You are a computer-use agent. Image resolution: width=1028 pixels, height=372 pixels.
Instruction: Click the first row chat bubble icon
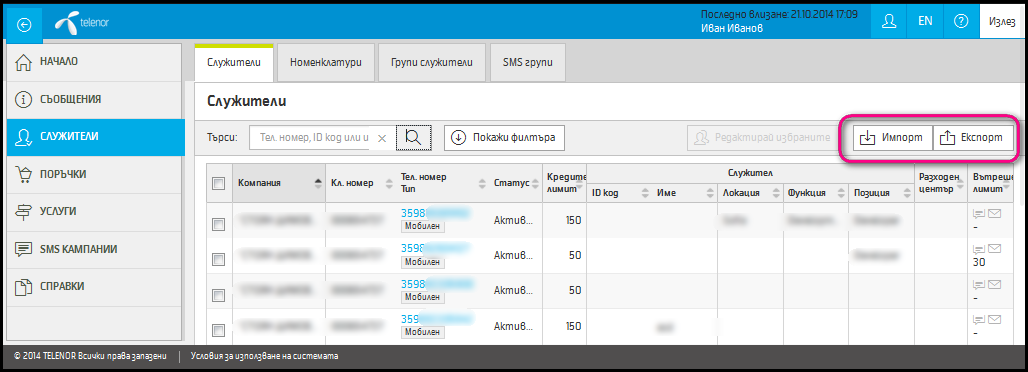click(979, 214)
